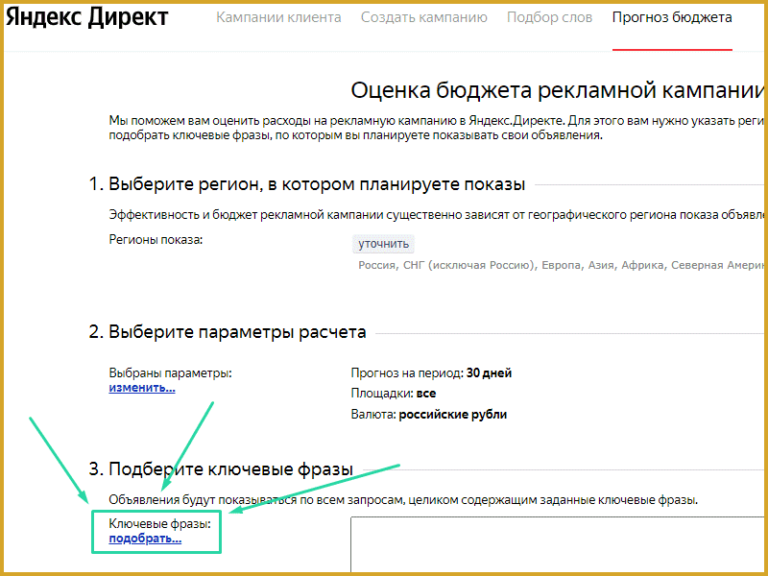This screenshot has height=576, width=768.
Task: Click the Выбраны параметры: label
Action: tap(170, 373)
